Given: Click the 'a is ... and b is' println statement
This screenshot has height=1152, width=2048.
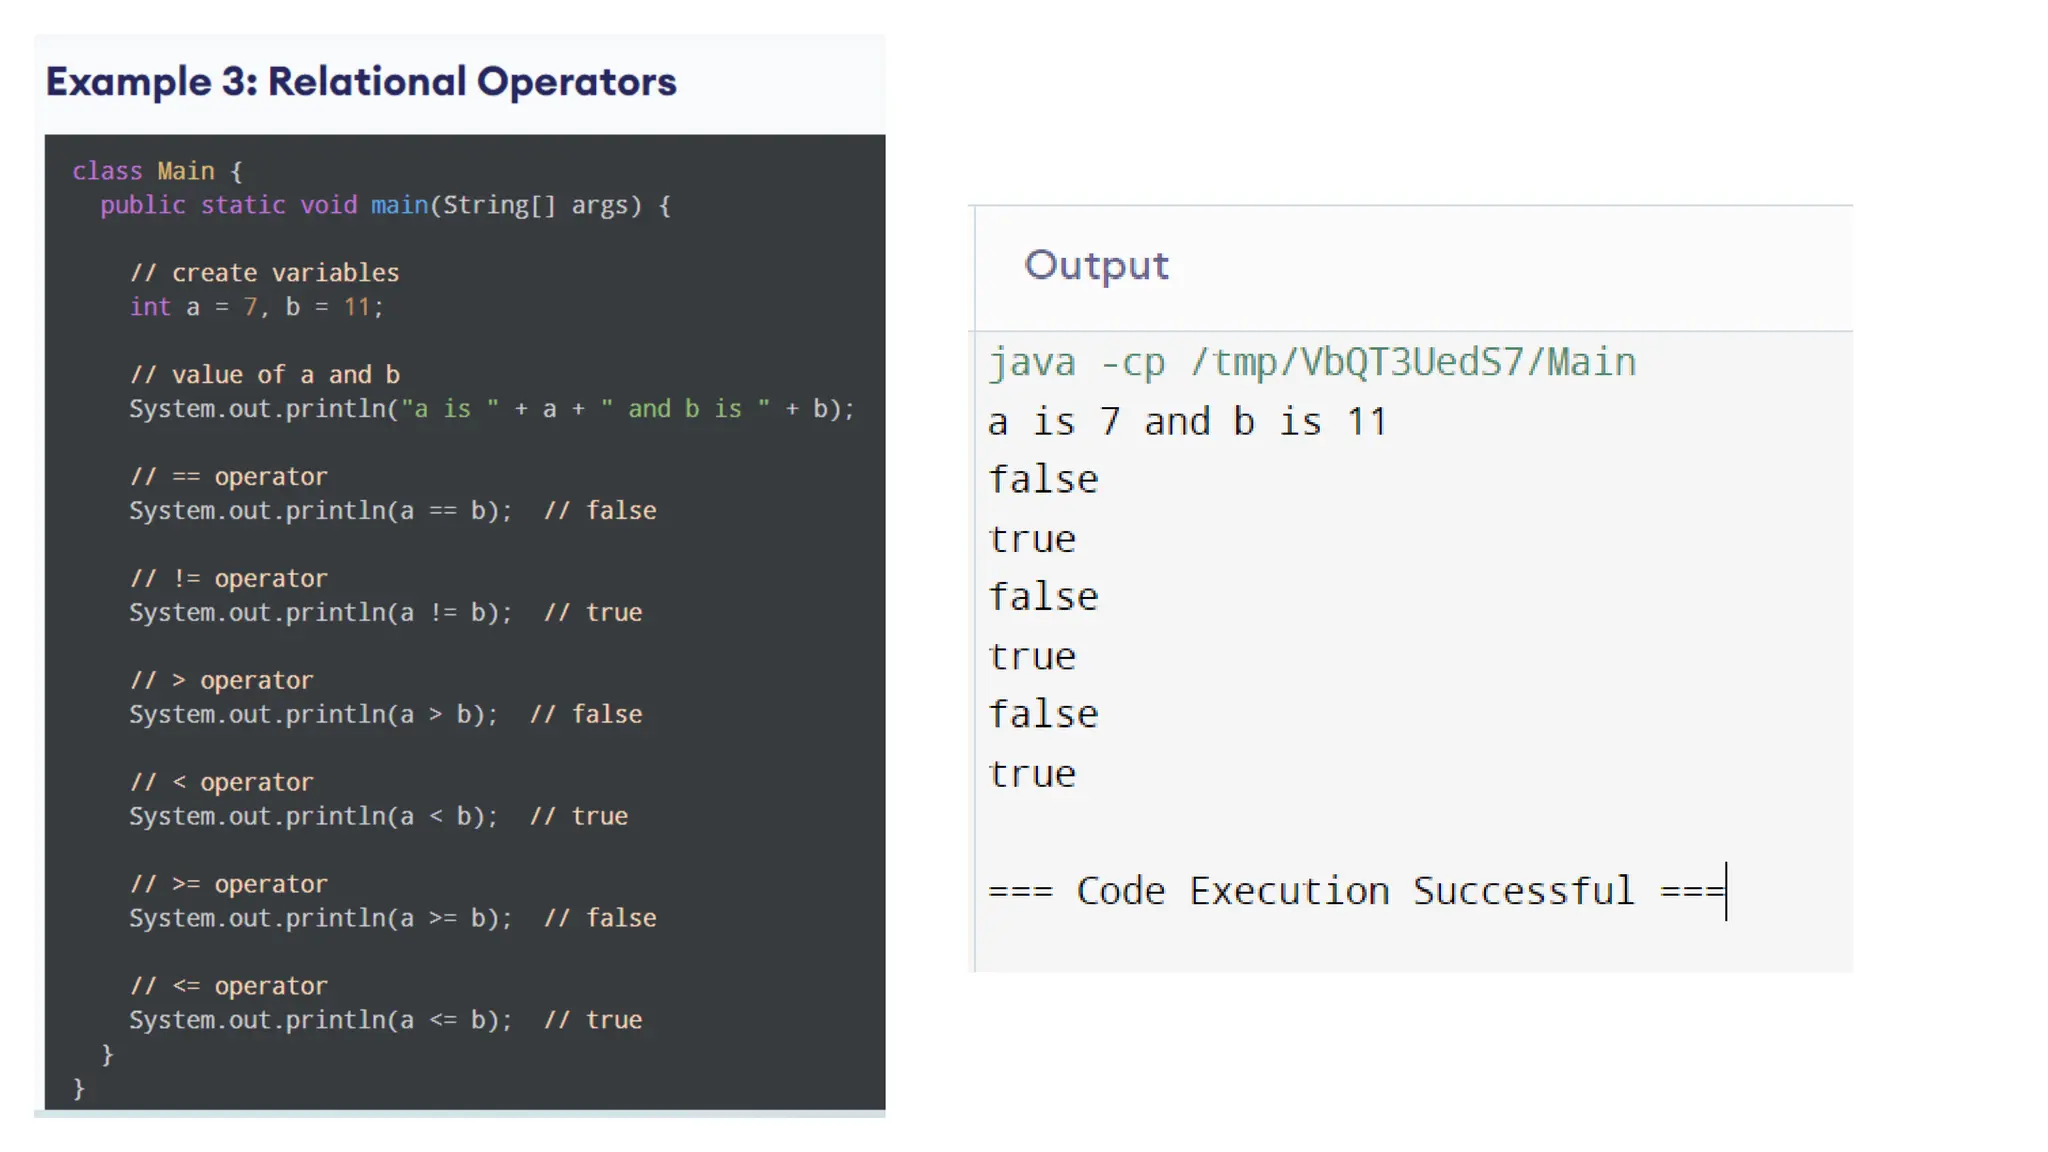Looking at the screenshot, I should point(491,409).
